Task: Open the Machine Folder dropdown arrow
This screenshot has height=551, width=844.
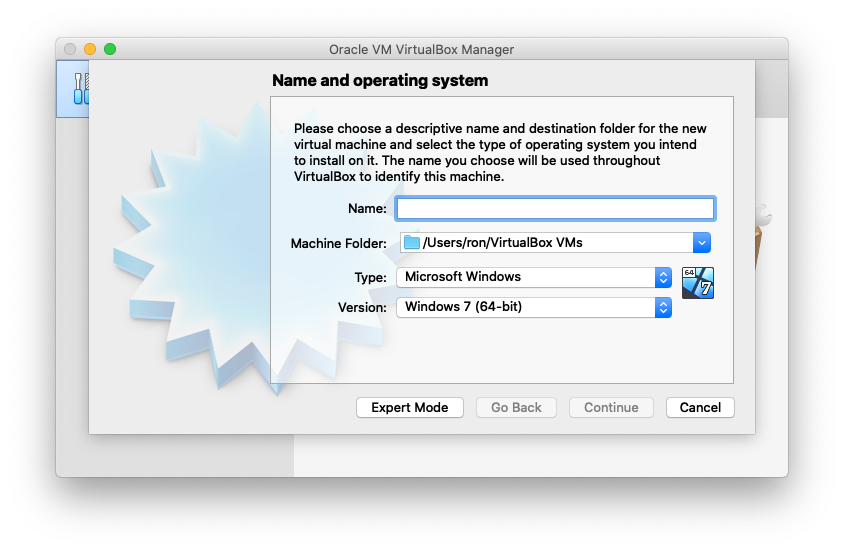Action: click(x=702, y=242)
